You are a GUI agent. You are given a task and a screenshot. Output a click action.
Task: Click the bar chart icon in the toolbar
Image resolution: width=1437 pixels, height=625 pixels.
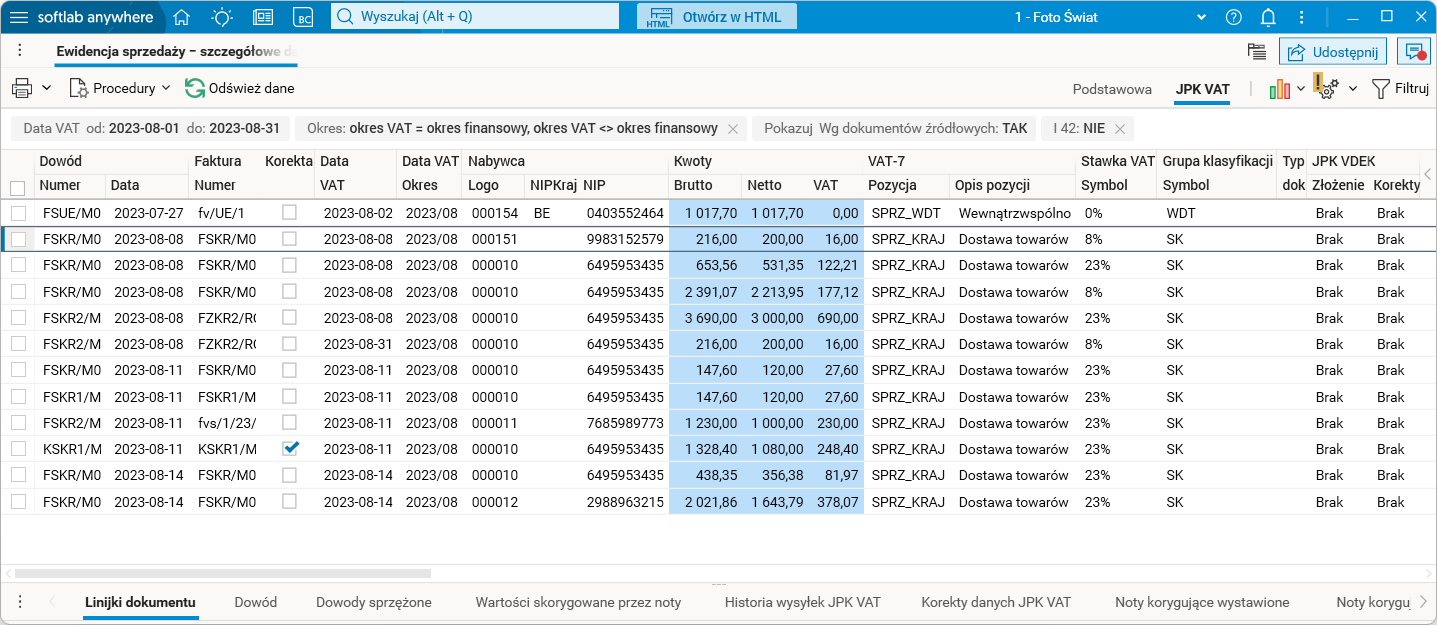(1279, 89)
